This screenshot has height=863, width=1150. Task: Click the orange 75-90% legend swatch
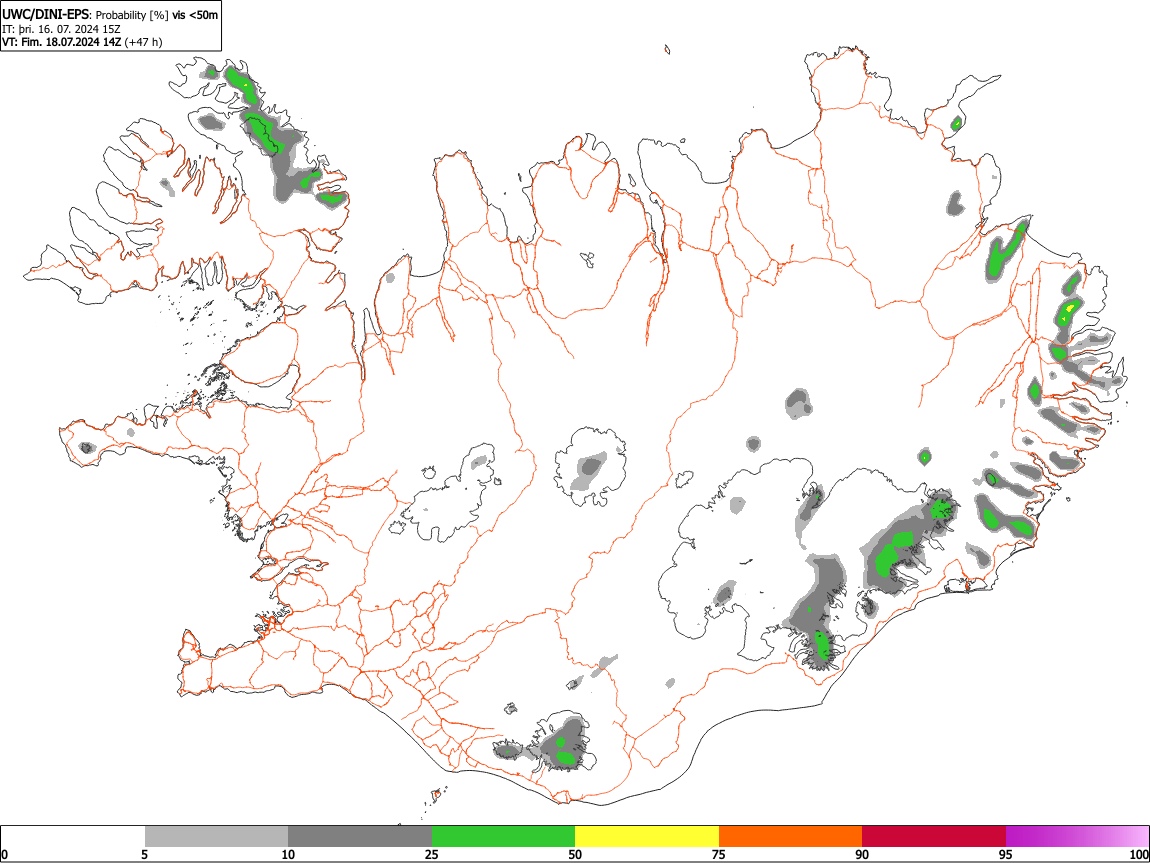click(790, 837)
